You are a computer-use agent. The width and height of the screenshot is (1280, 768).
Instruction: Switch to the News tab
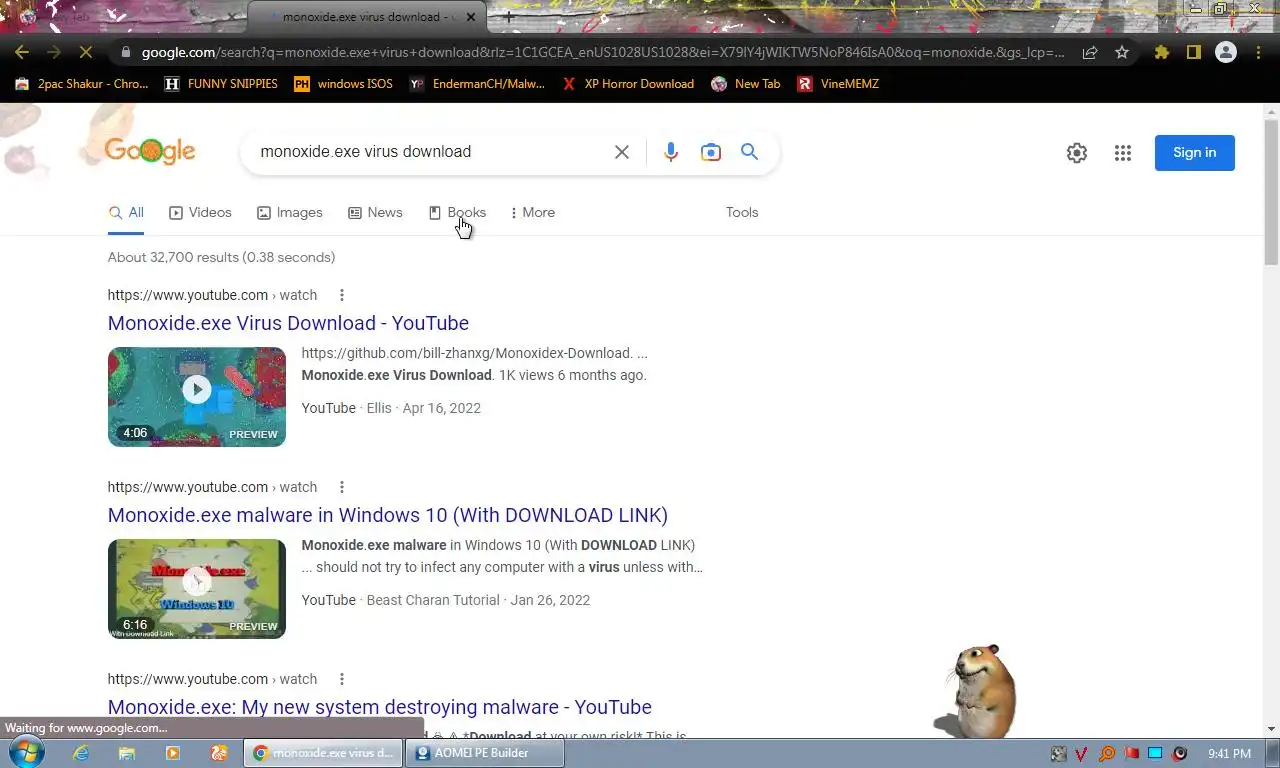coord(375,212)
